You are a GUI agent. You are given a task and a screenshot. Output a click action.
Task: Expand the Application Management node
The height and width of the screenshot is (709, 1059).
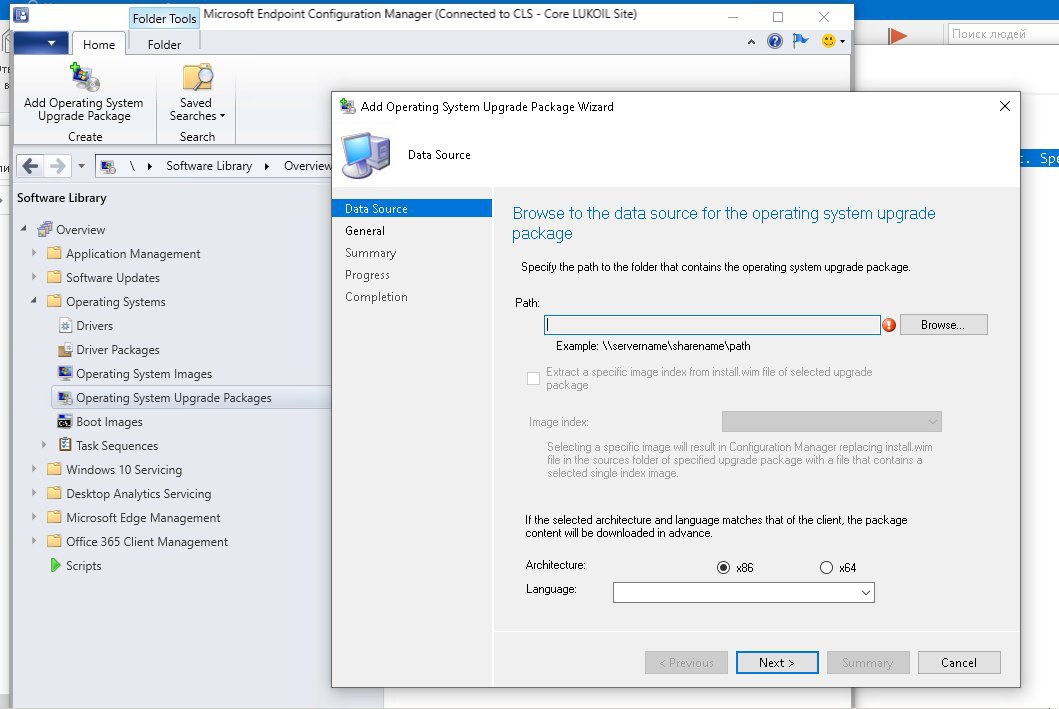[34, 253]
